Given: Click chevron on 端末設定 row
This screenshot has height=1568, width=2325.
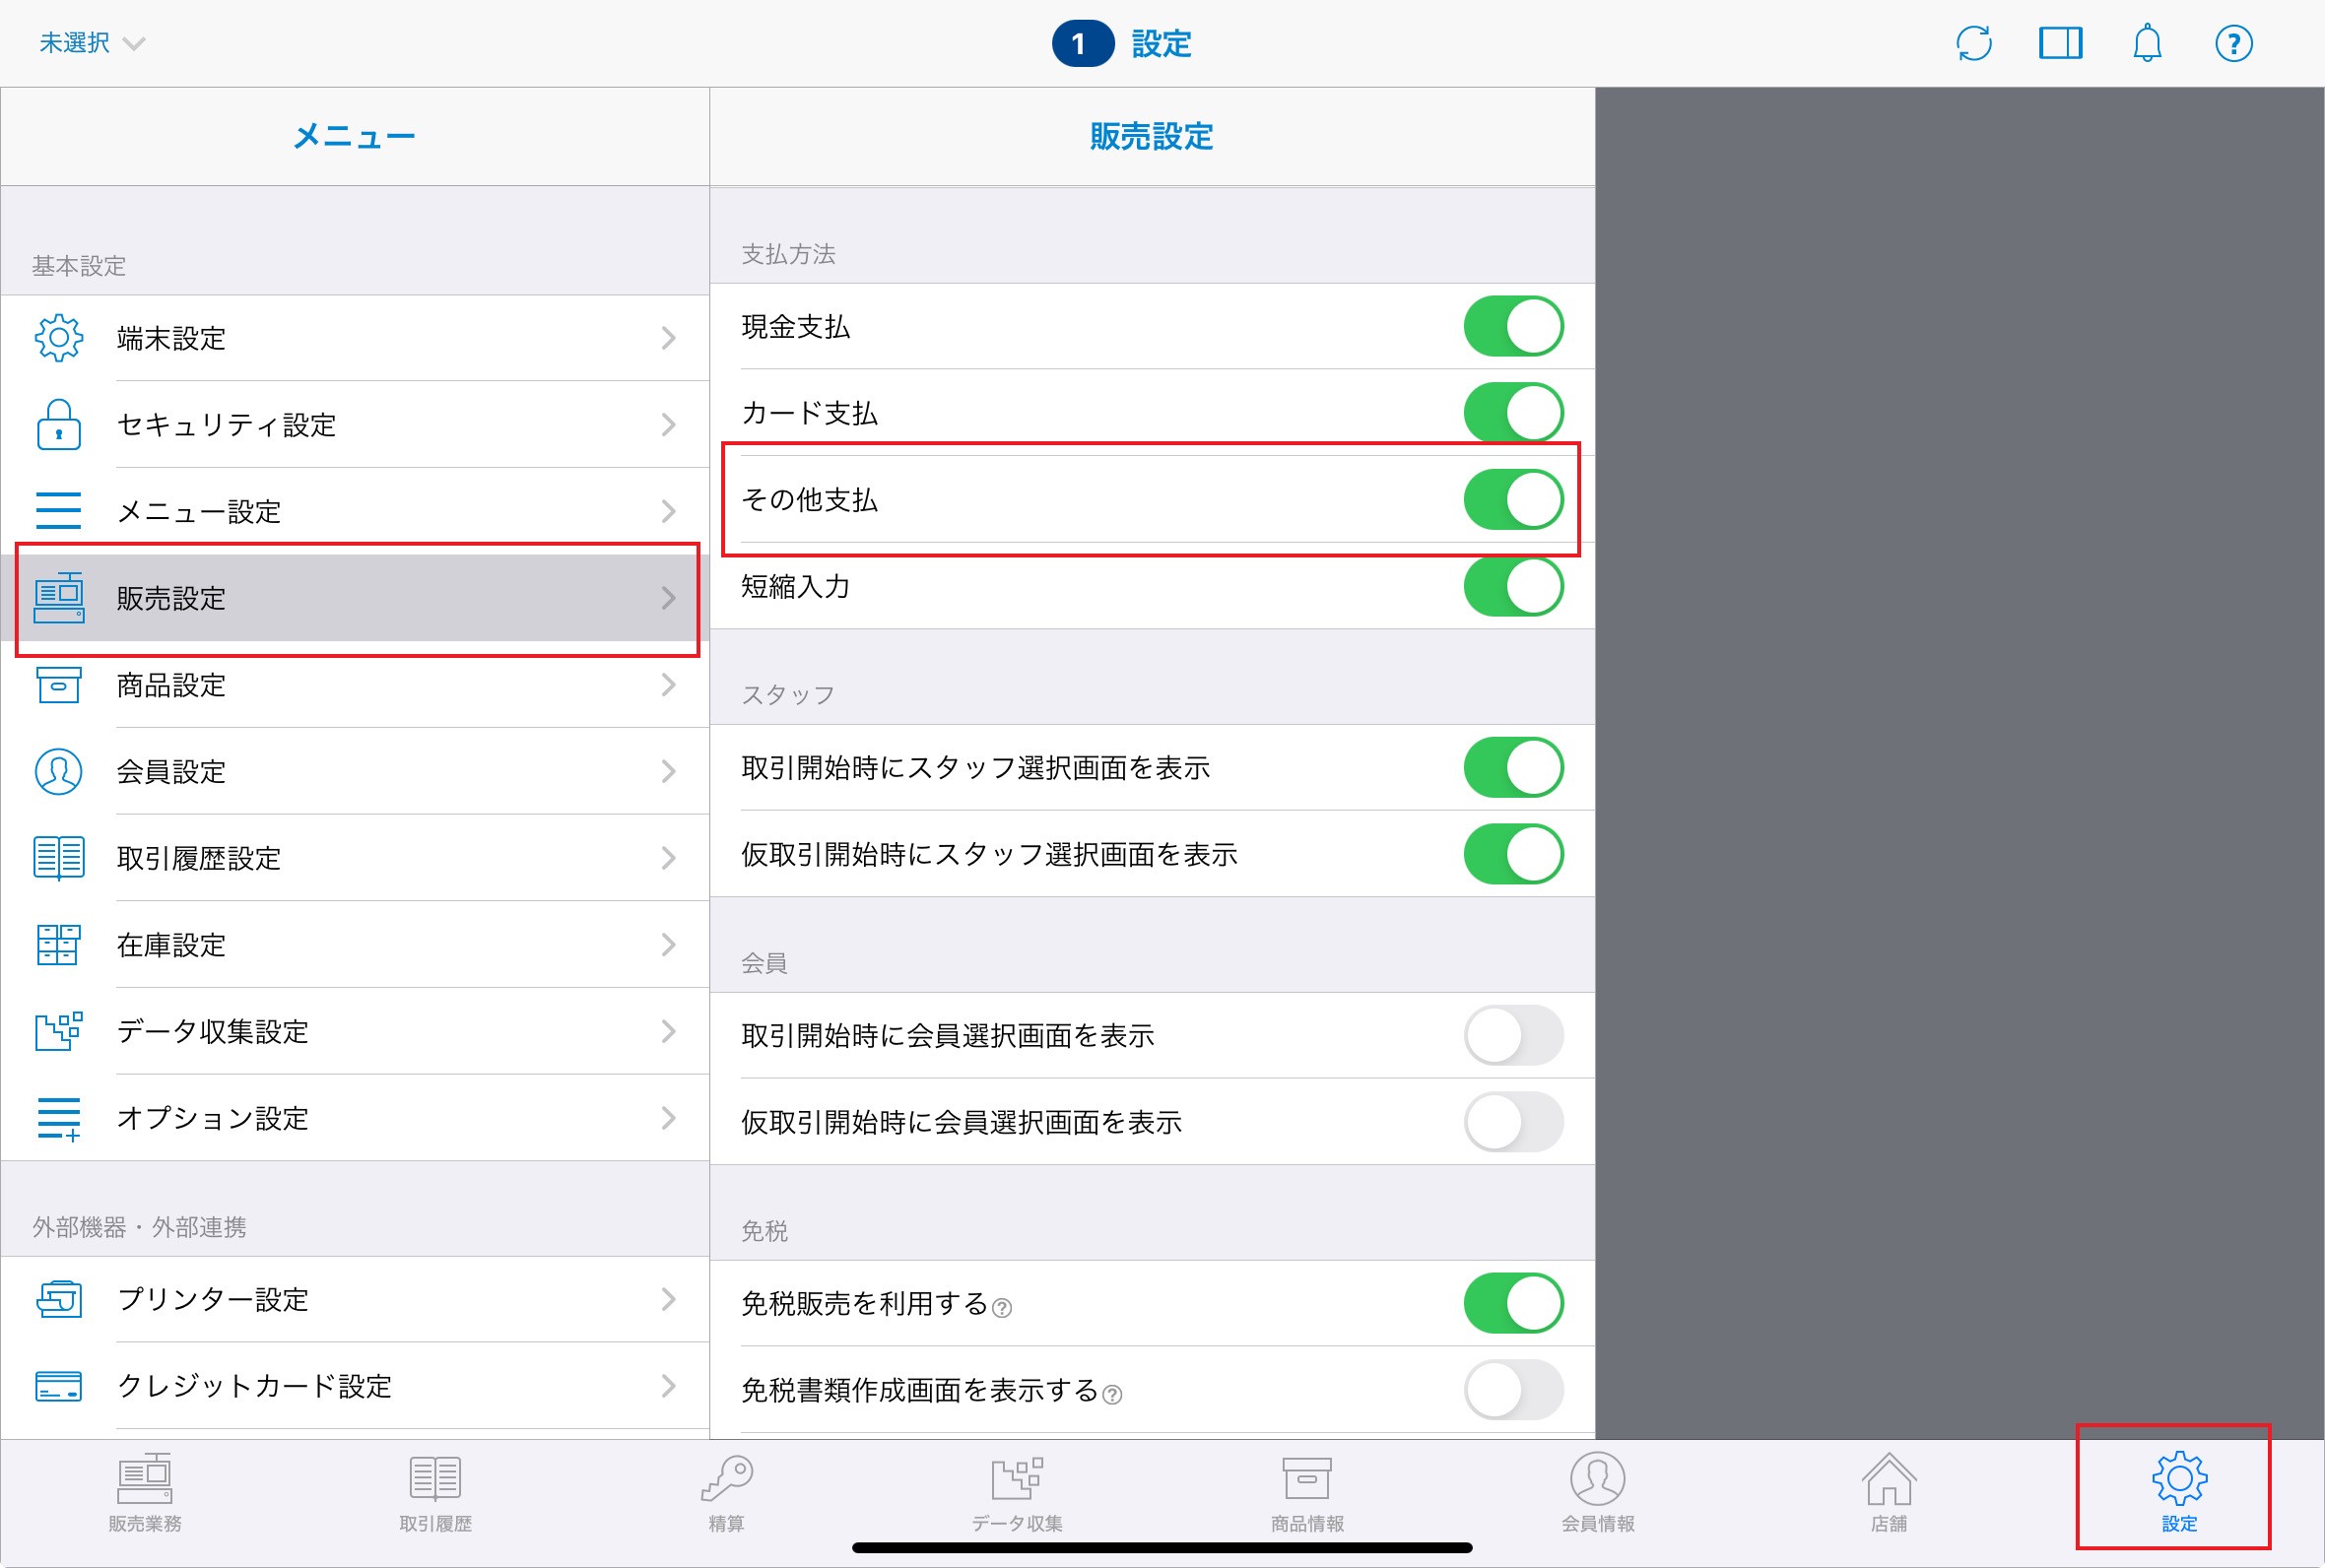Looking at the screenshot, I should point(669,338).
